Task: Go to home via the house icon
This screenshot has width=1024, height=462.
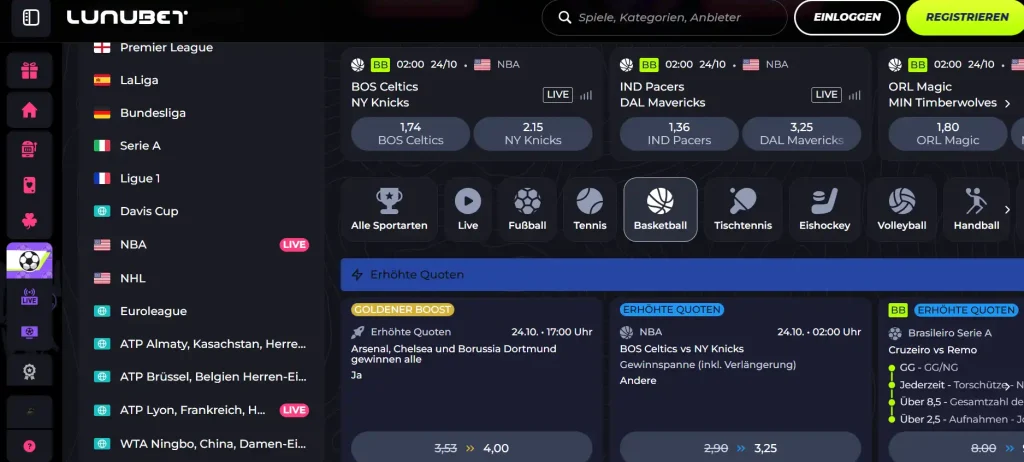Action: pyautogui.click(x=29, y=110)
